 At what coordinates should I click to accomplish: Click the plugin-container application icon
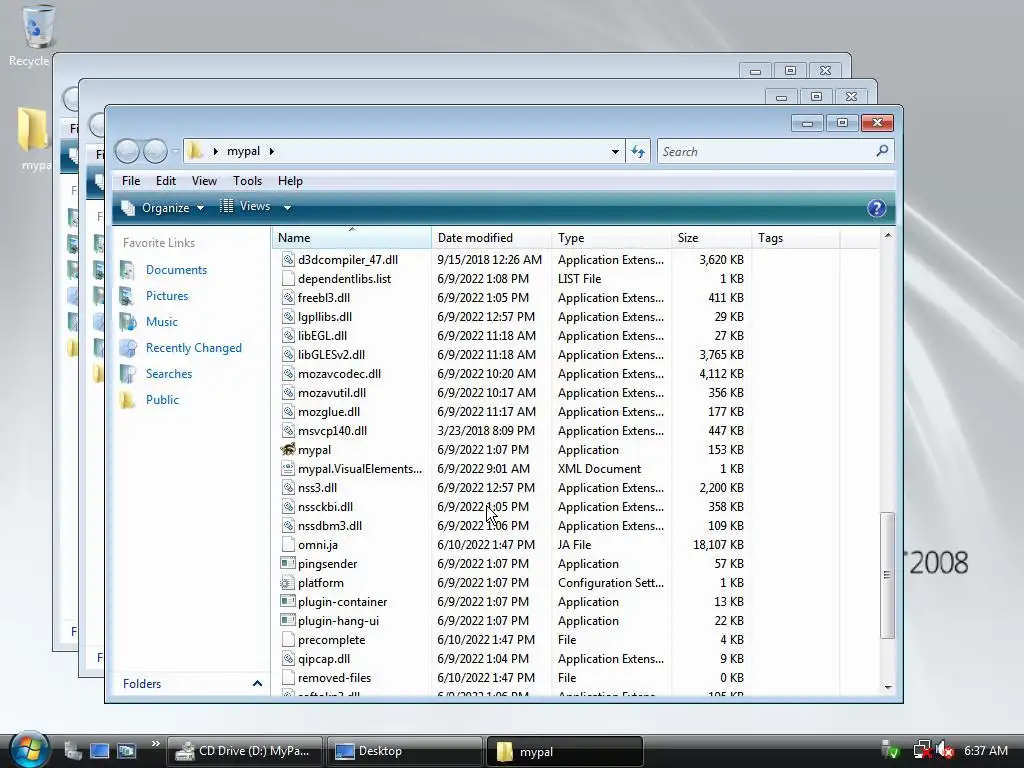[288, 601]
